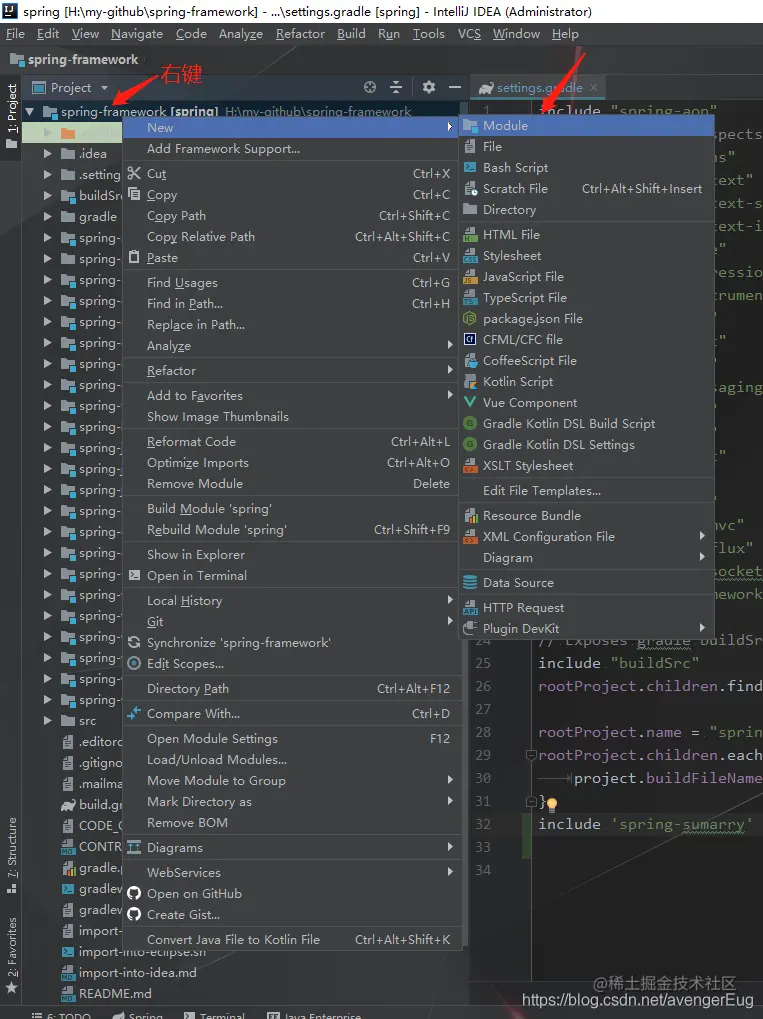This screenshot has width=763, height=1019.
Task: Select the README.md file
Action: pos(115,994)
